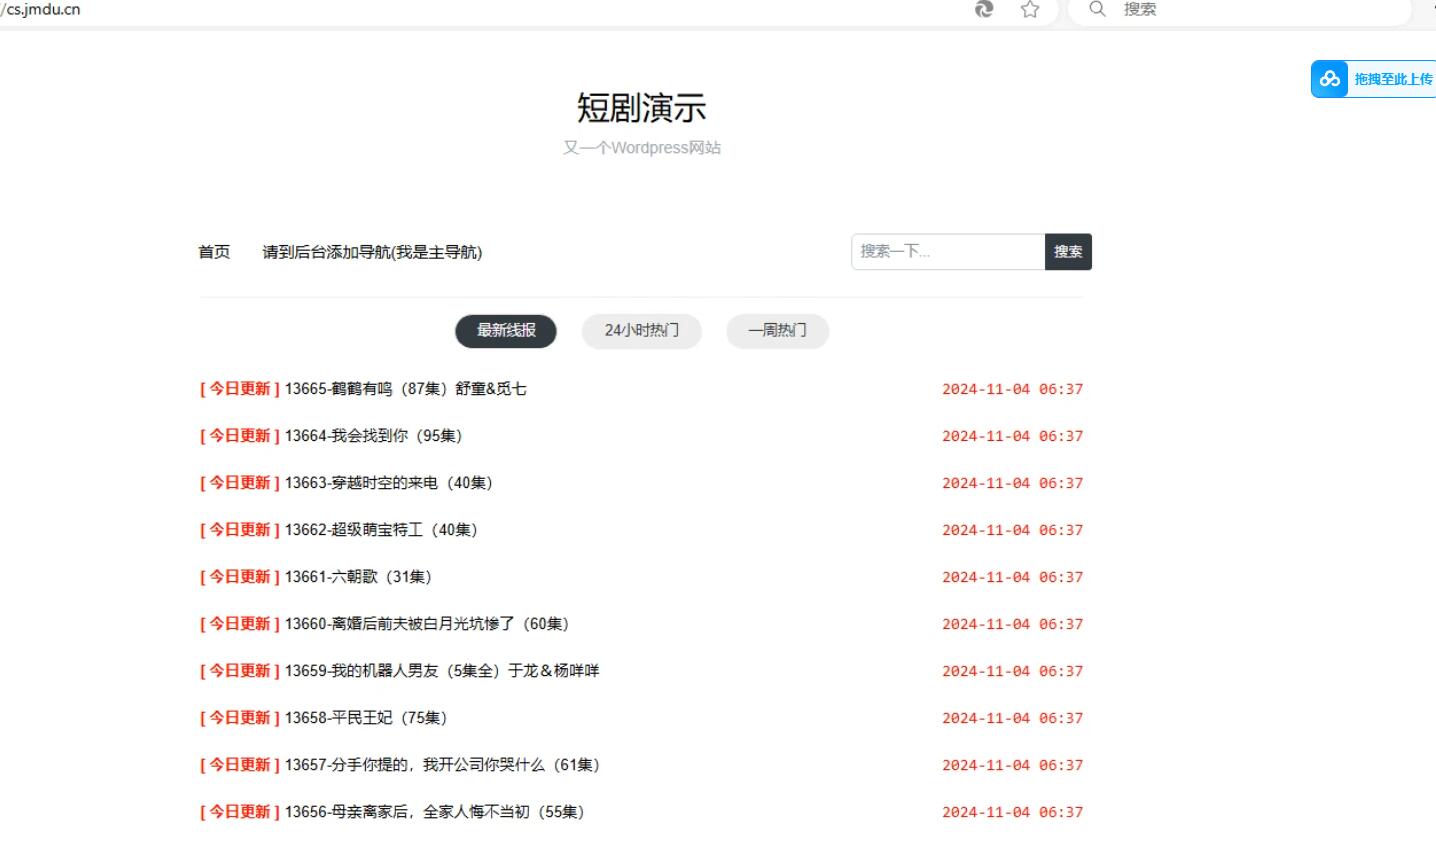Image resolution: width=1436 pixels, height=855 pixels.
Task: Click the magnifier icon in browser search box
Action: point(1097,9)
